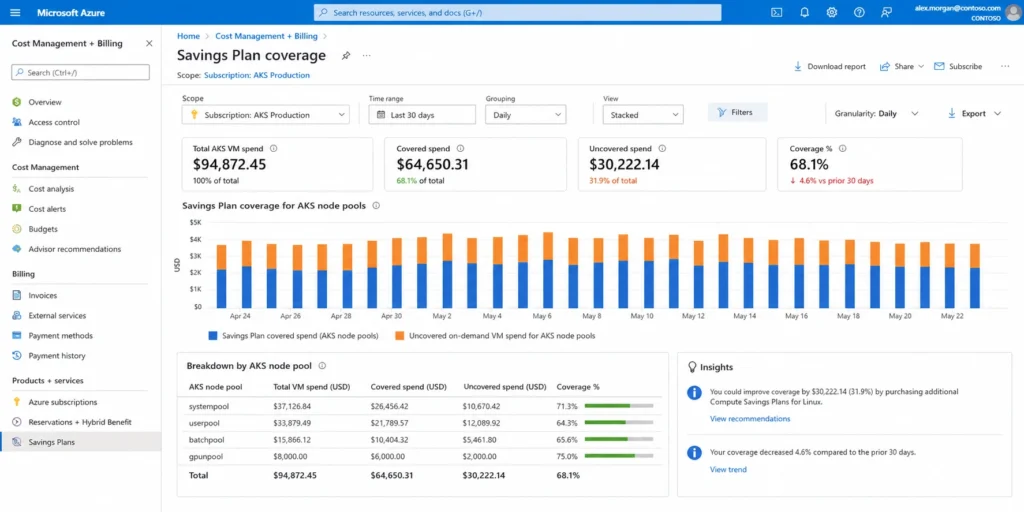The width and height of the screenshot is (1024, 512).
Task: Open Diagnose and solve problems
Action: [x=80, y=142]
